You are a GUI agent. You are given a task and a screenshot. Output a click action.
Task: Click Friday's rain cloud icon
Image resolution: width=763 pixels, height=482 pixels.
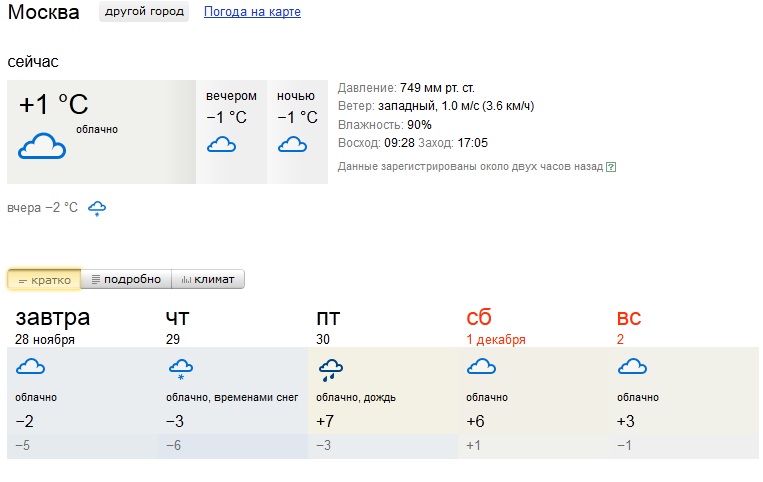point(331,372)
